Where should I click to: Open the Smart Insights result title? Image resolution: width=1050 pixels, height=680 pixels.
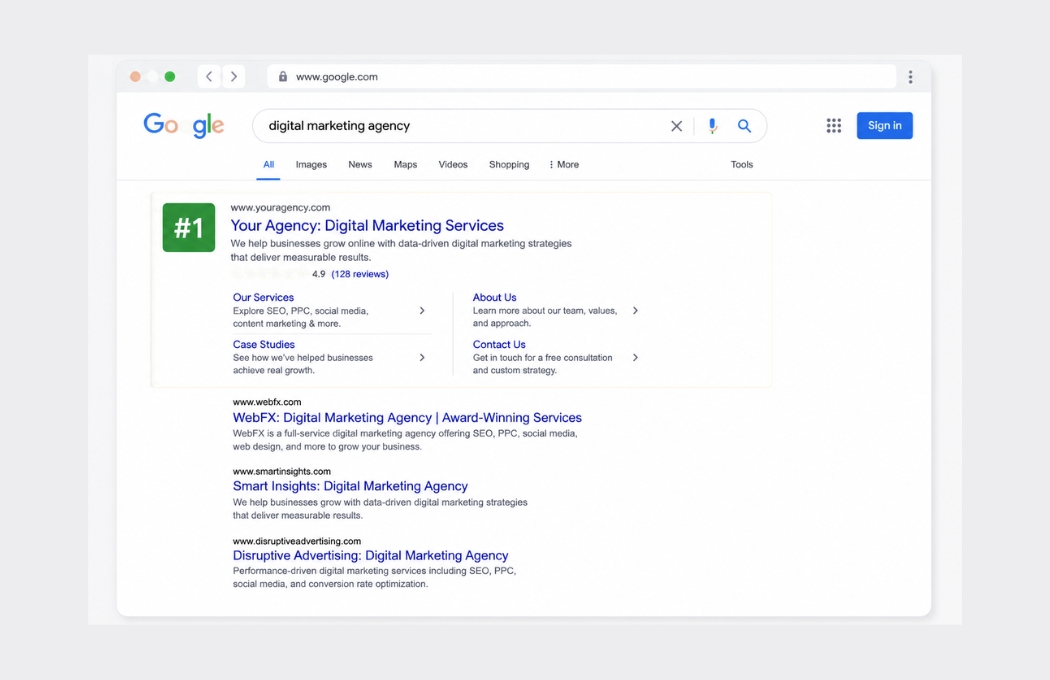(350, 486)
